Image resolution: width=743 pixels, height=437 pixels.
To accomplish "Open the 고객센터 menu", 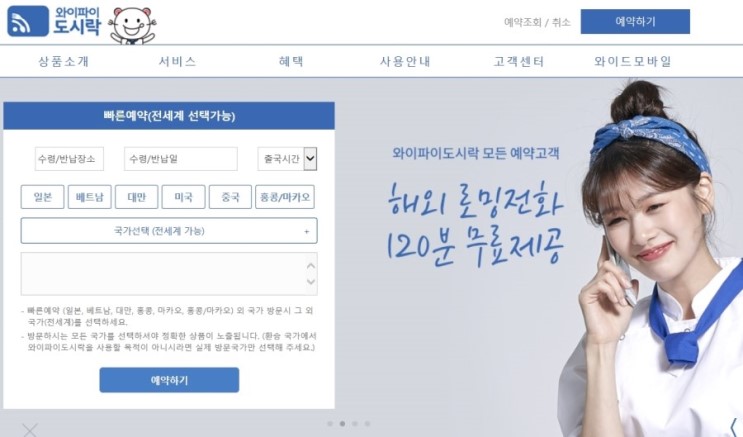I will tap(518, 61).
